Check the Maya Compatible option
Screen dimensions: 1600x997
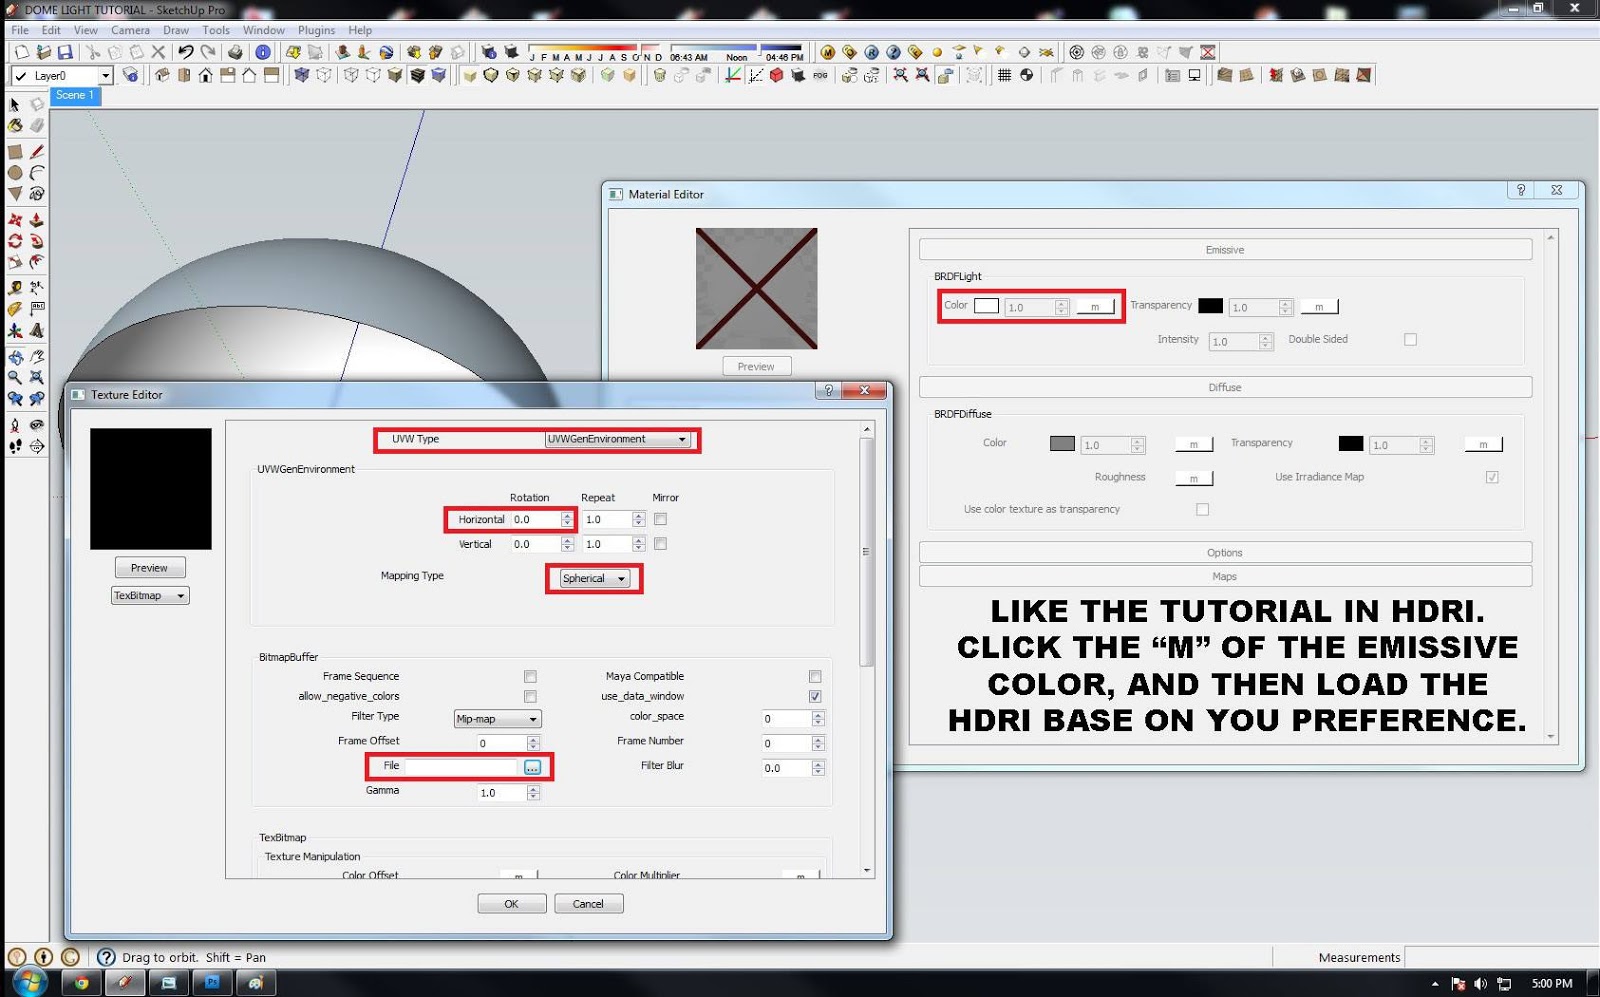815,676
